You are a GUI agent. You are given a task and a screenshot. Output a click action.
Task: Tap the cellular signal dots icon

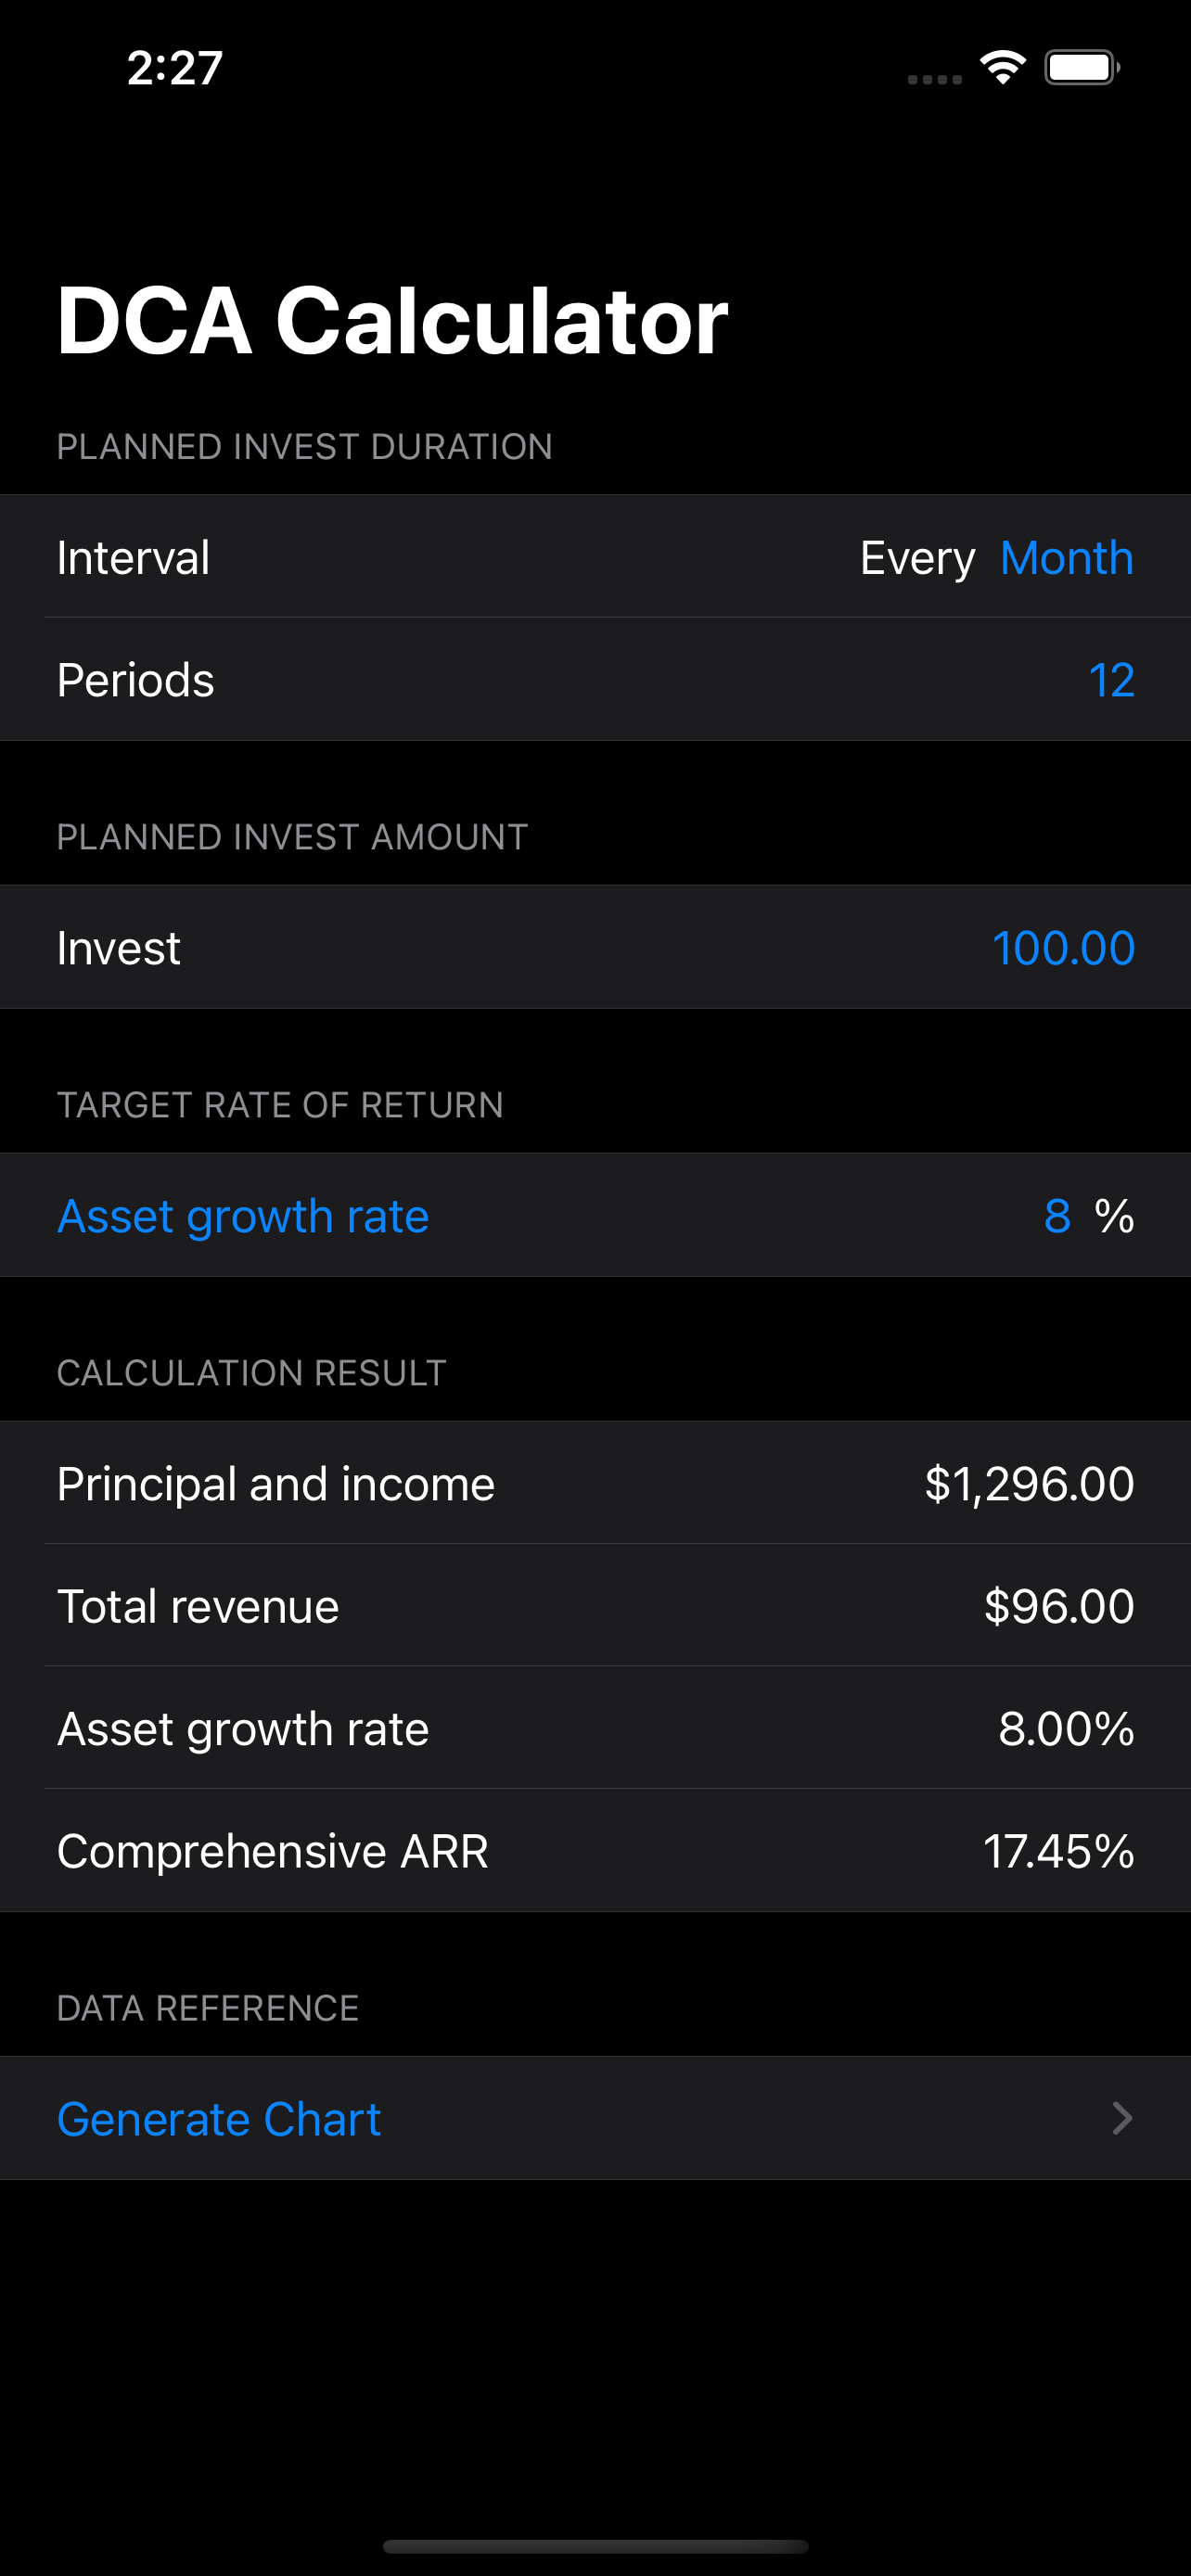point(934,79)
